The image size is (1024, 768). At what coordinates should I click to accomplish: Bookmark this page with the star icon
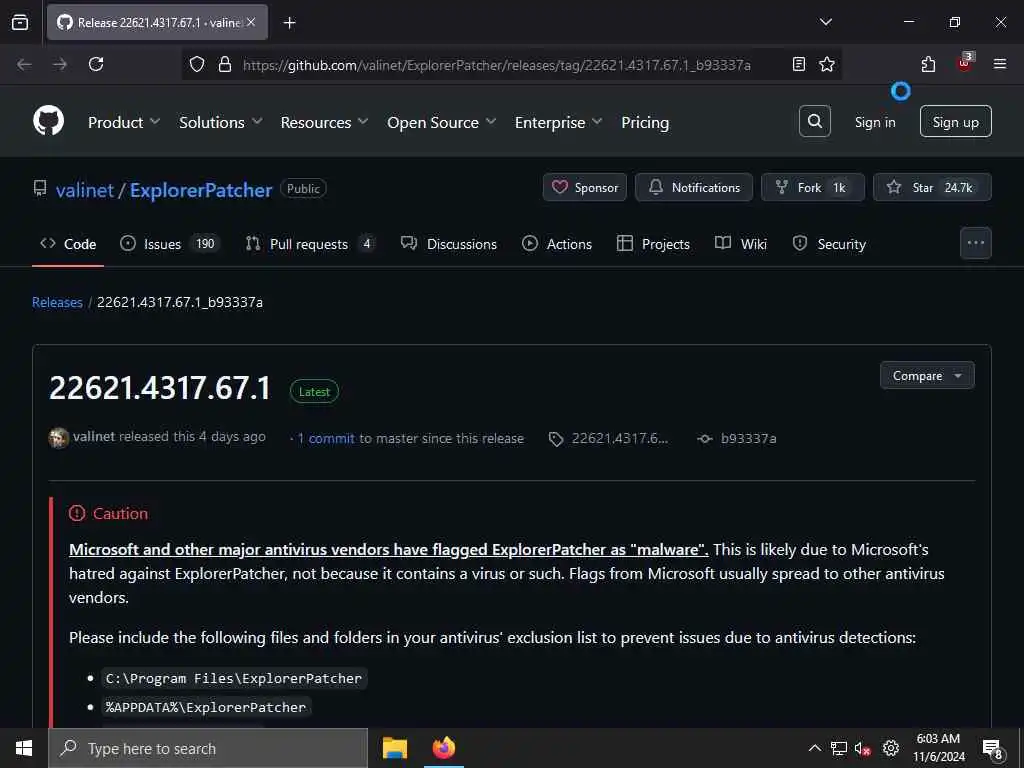pyautogui.click(x=827, y=64)
